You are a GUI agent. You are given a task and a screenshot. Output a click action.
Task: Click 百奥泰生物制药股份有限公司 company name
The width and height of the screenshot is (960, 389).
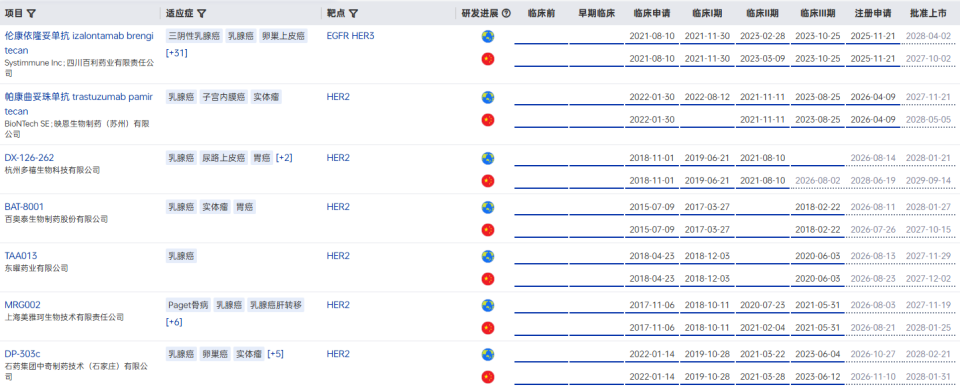tap(56, 219)
